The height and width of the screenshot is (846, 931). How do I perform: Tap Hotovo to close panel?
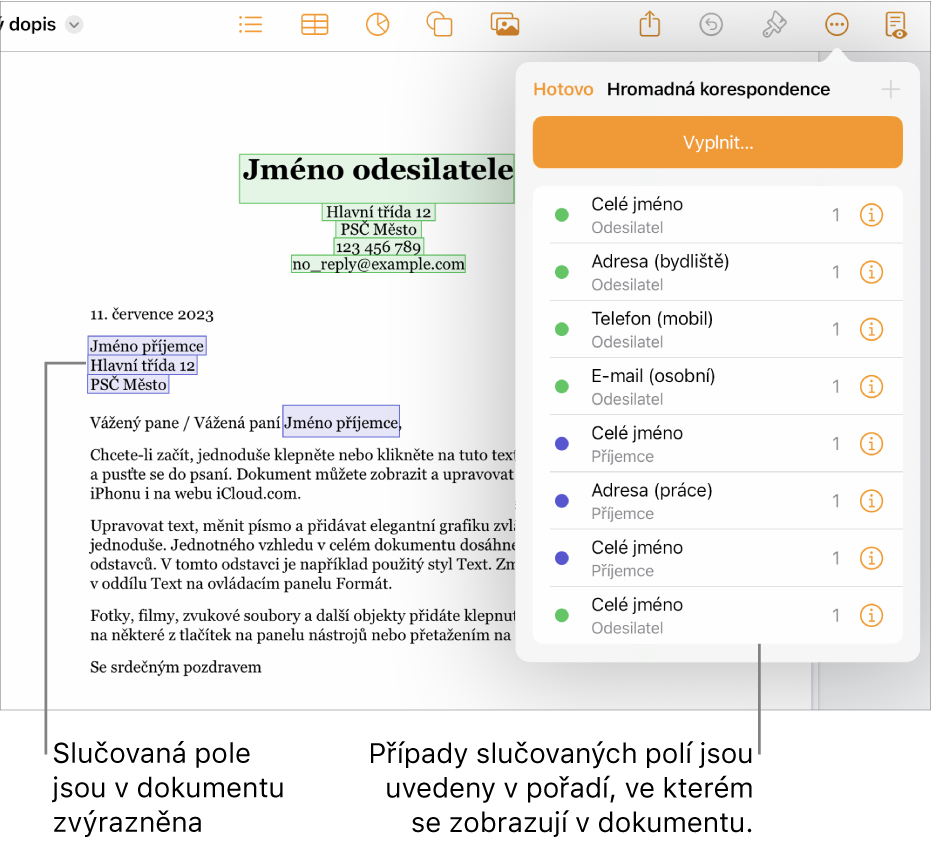click(563, 89)
